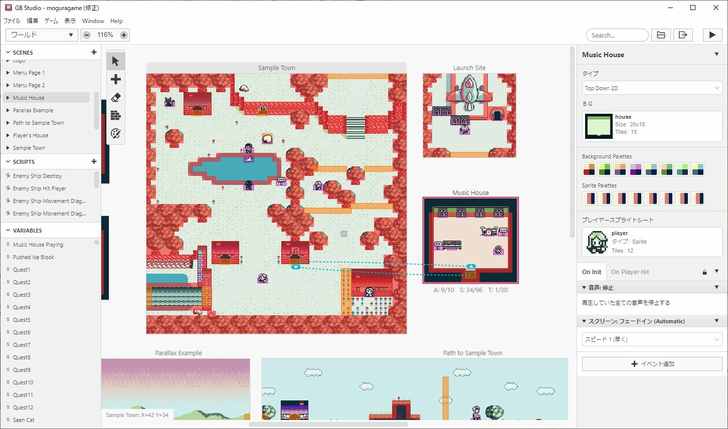Open the File (ファイル) menu

[12, 21]
